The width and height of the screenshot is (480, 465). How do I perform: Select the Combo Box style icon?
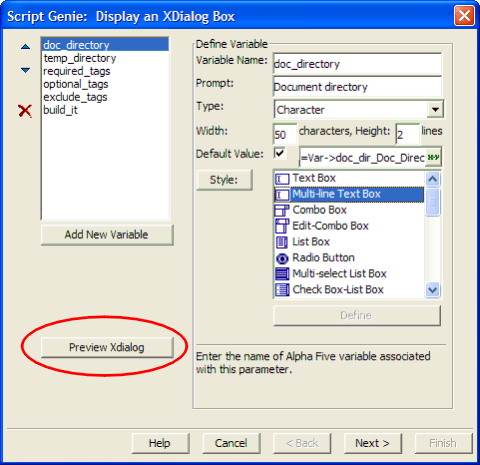pyautogui.click(x=282, y=210)
